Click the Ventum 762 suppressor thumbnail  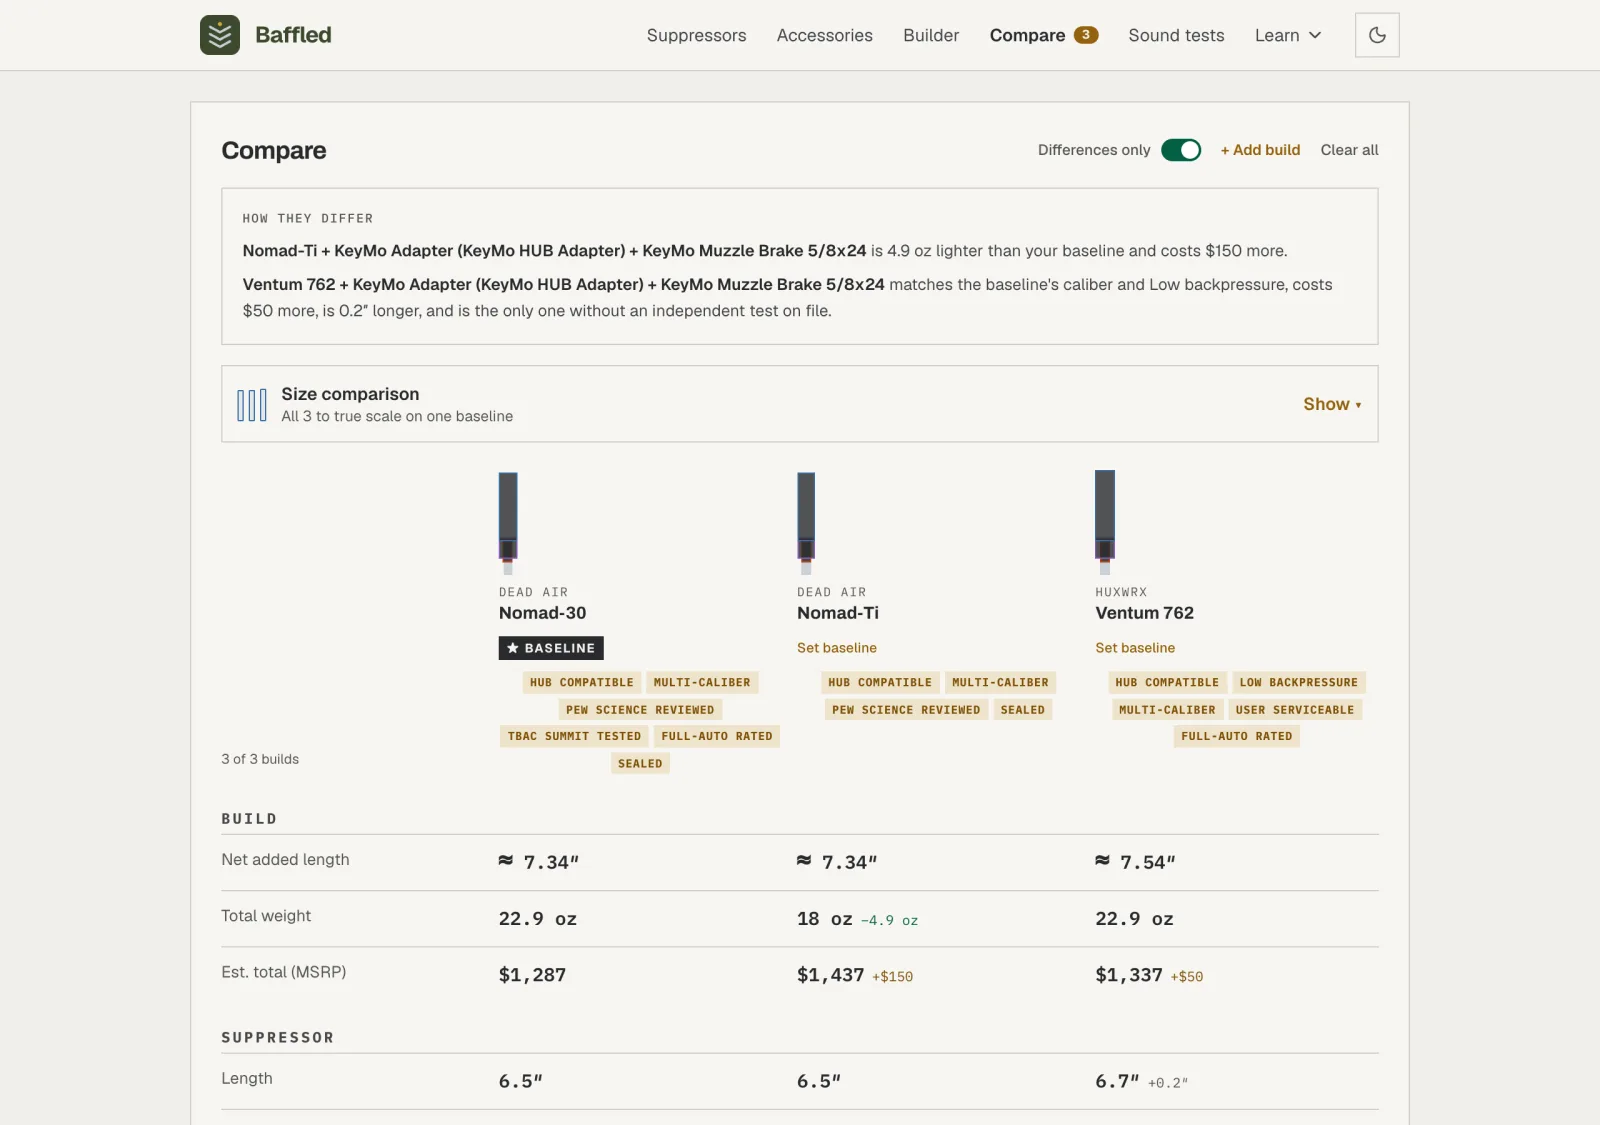coord(1105,521)
